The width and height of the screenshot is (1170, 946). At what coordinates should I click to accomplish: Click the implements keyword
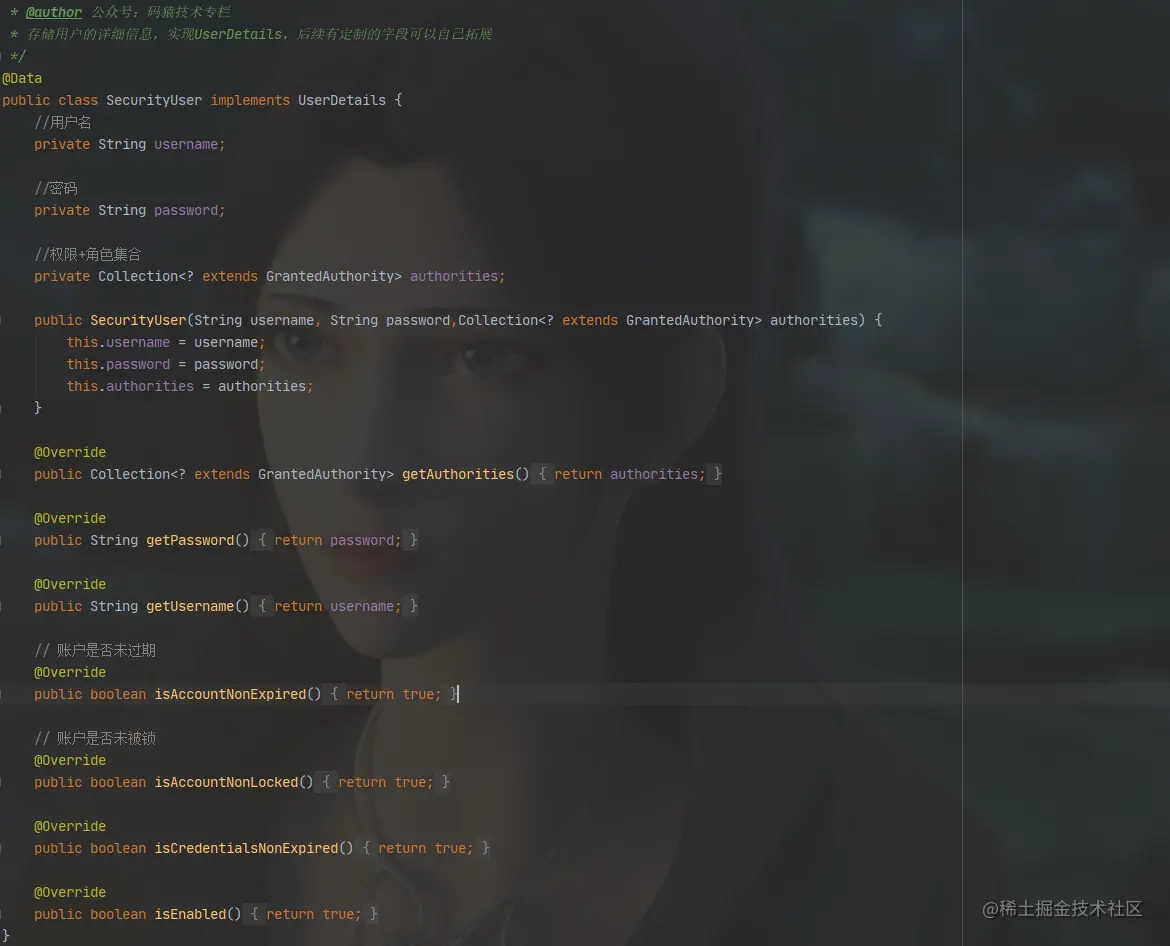[x=250, y=100]
